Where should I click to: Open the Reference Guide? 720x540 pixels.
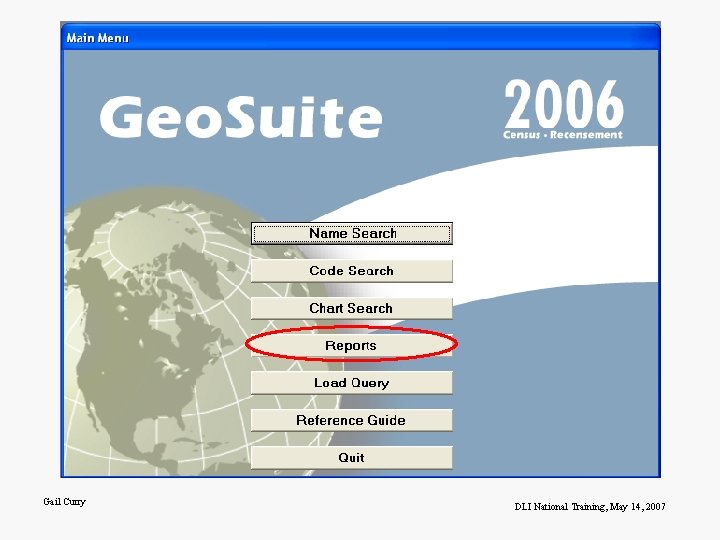(352, 420)
